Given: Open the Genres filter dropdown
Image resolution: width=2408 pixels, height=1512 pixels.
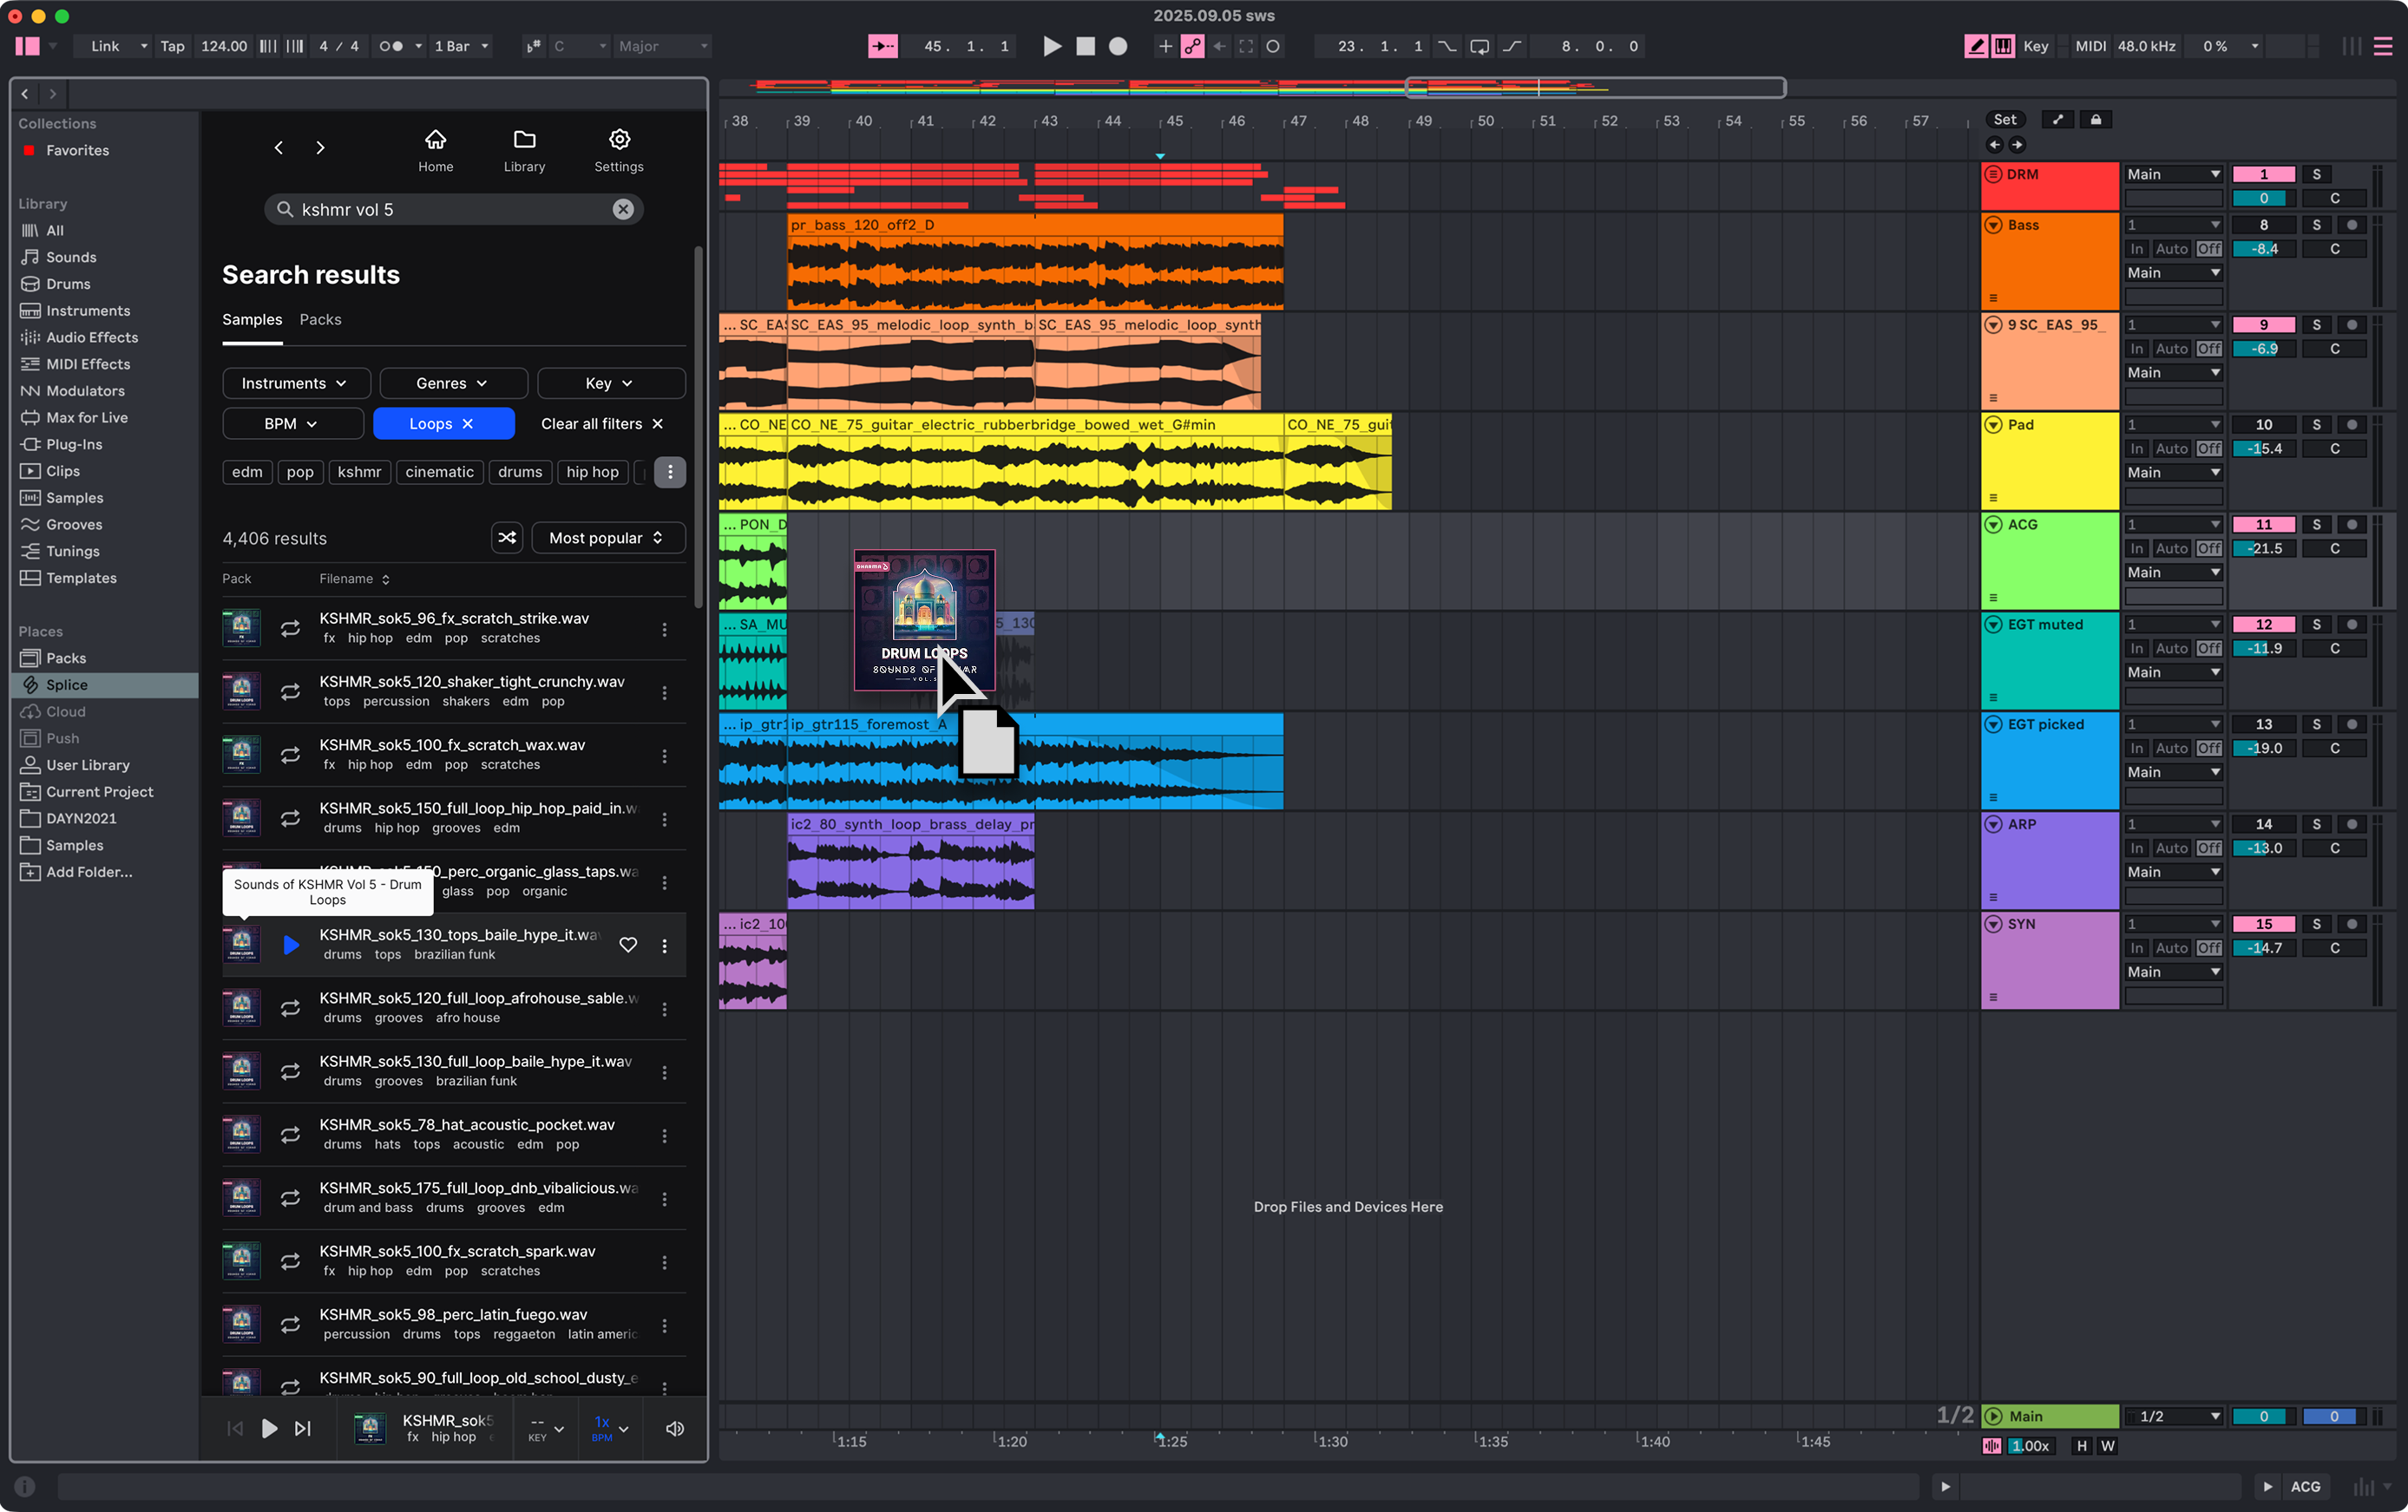Looking at the screenshot, I should click(x=453, y=383).
